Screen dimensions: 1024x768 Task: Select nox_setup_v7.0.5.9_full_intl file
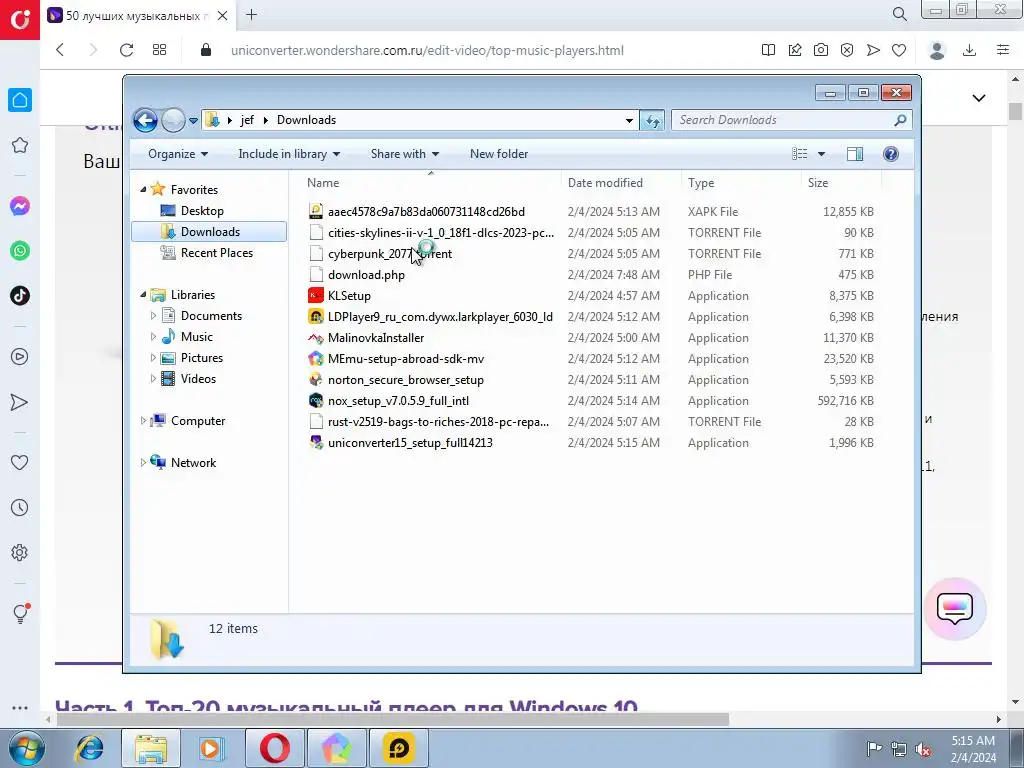[398, 400]
